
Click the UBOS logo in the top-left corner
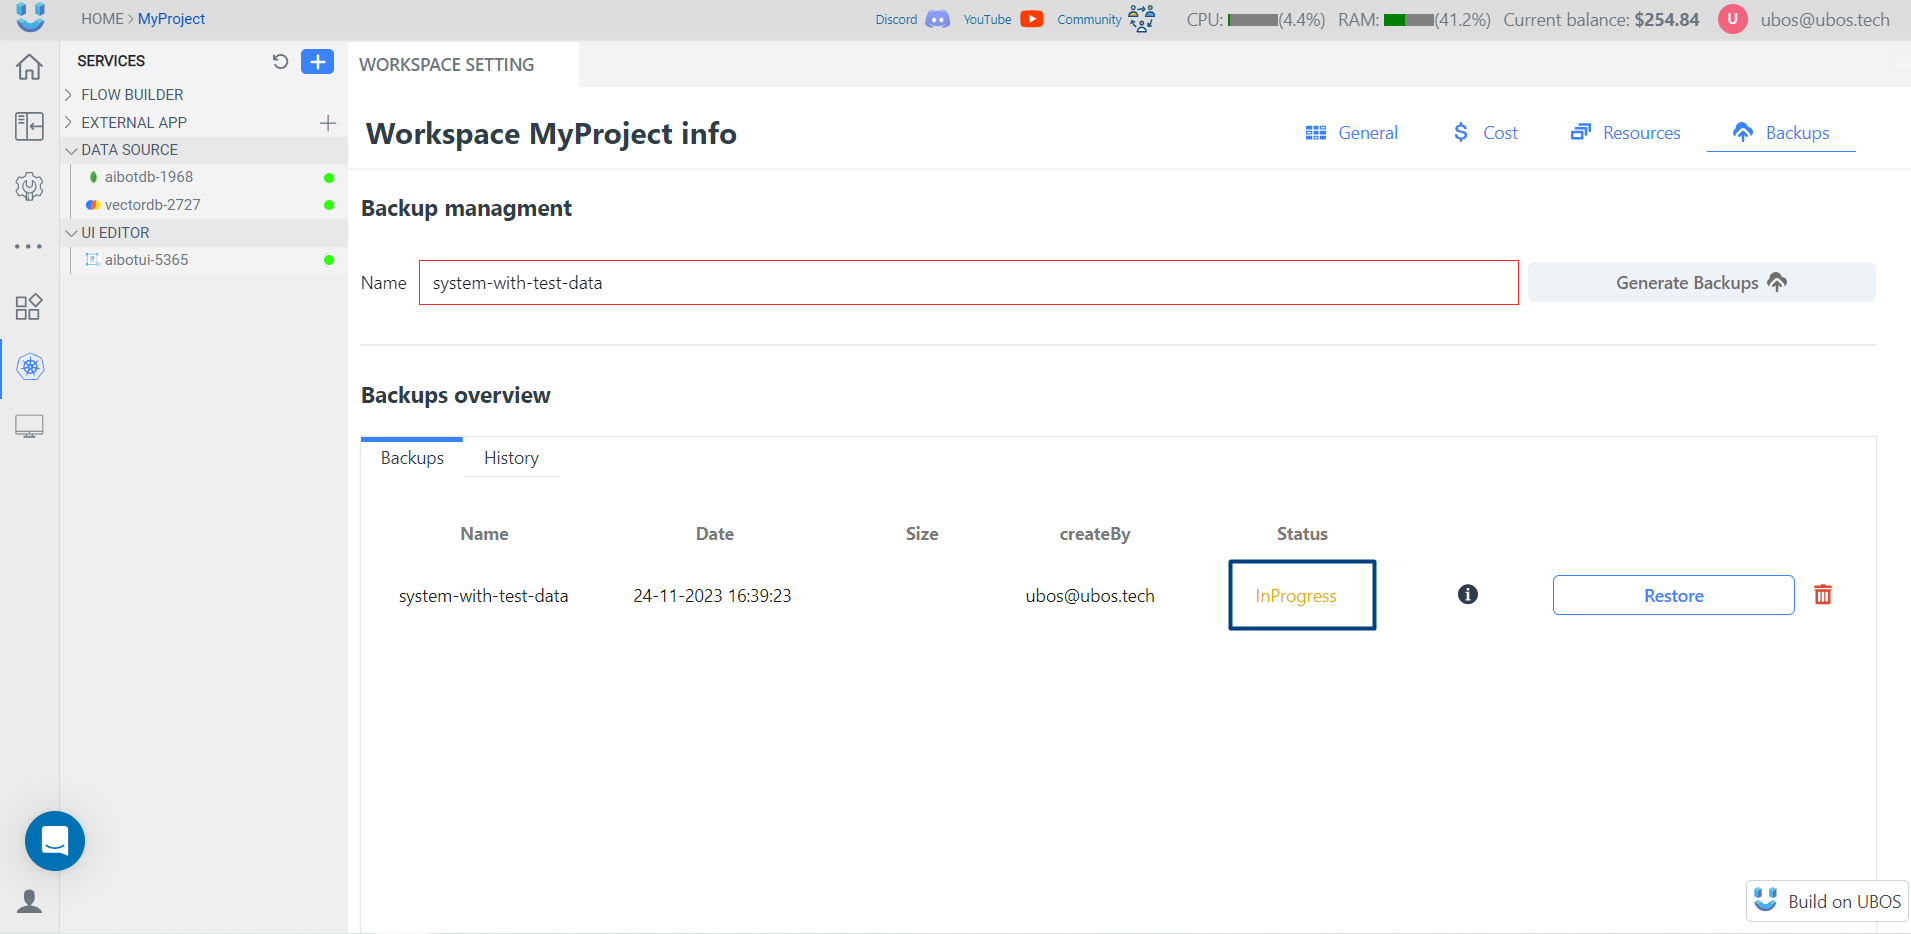click(30, 17)
